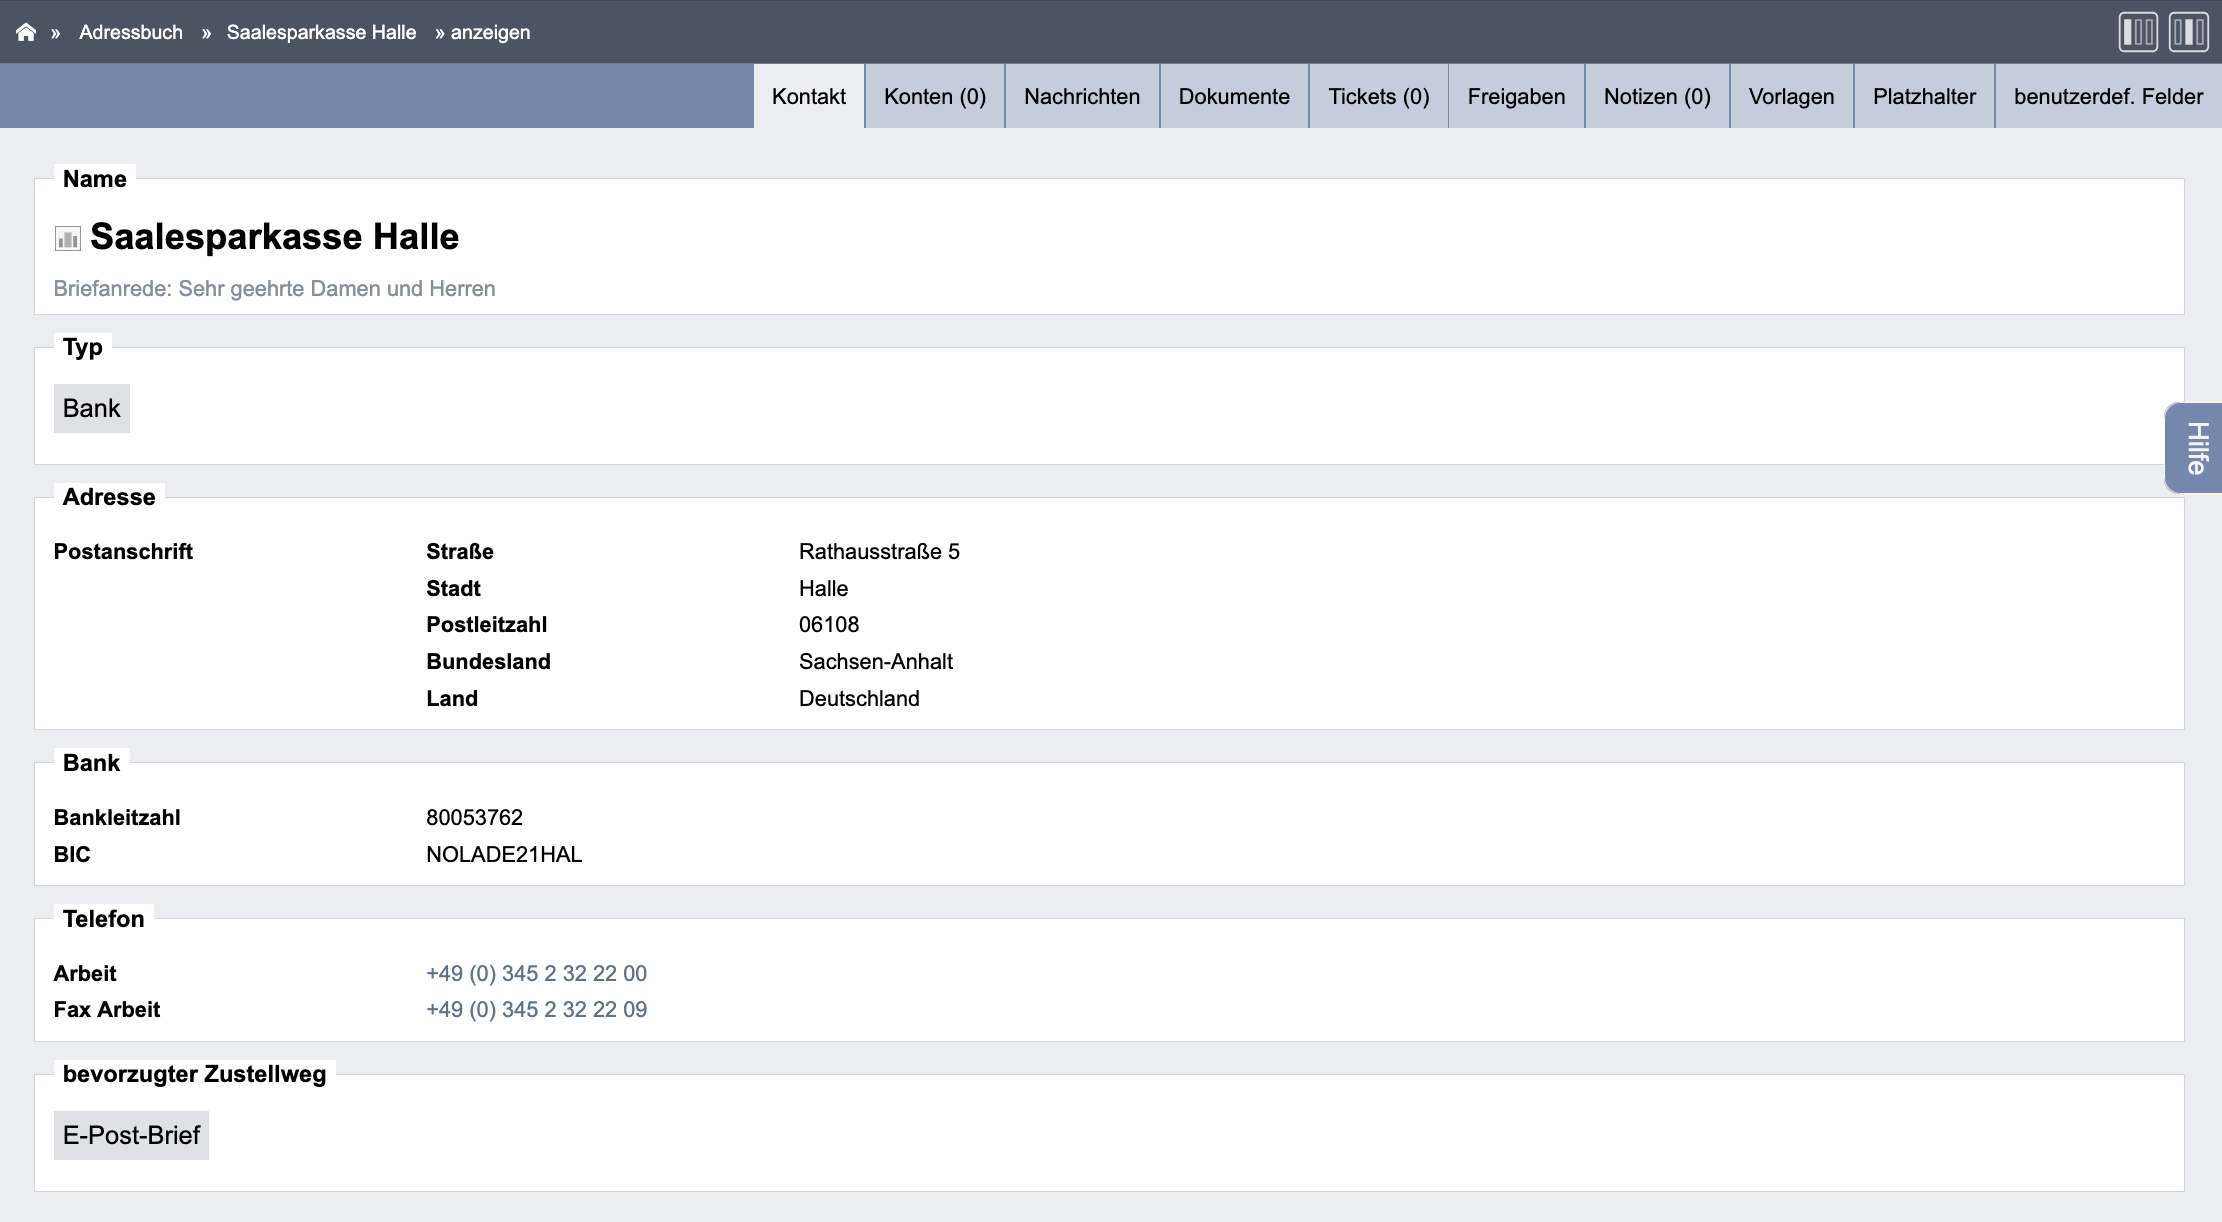This screenshot has width=2222, height=1222.
Task: Open the Hilfe side panel
Action: tap(2195, 448)
